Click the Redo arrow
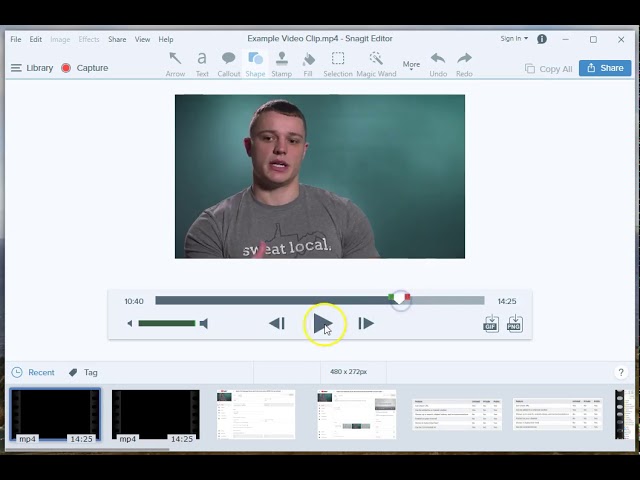The height and width of the screenshot is (480, 640). click(x=464, y=64)
